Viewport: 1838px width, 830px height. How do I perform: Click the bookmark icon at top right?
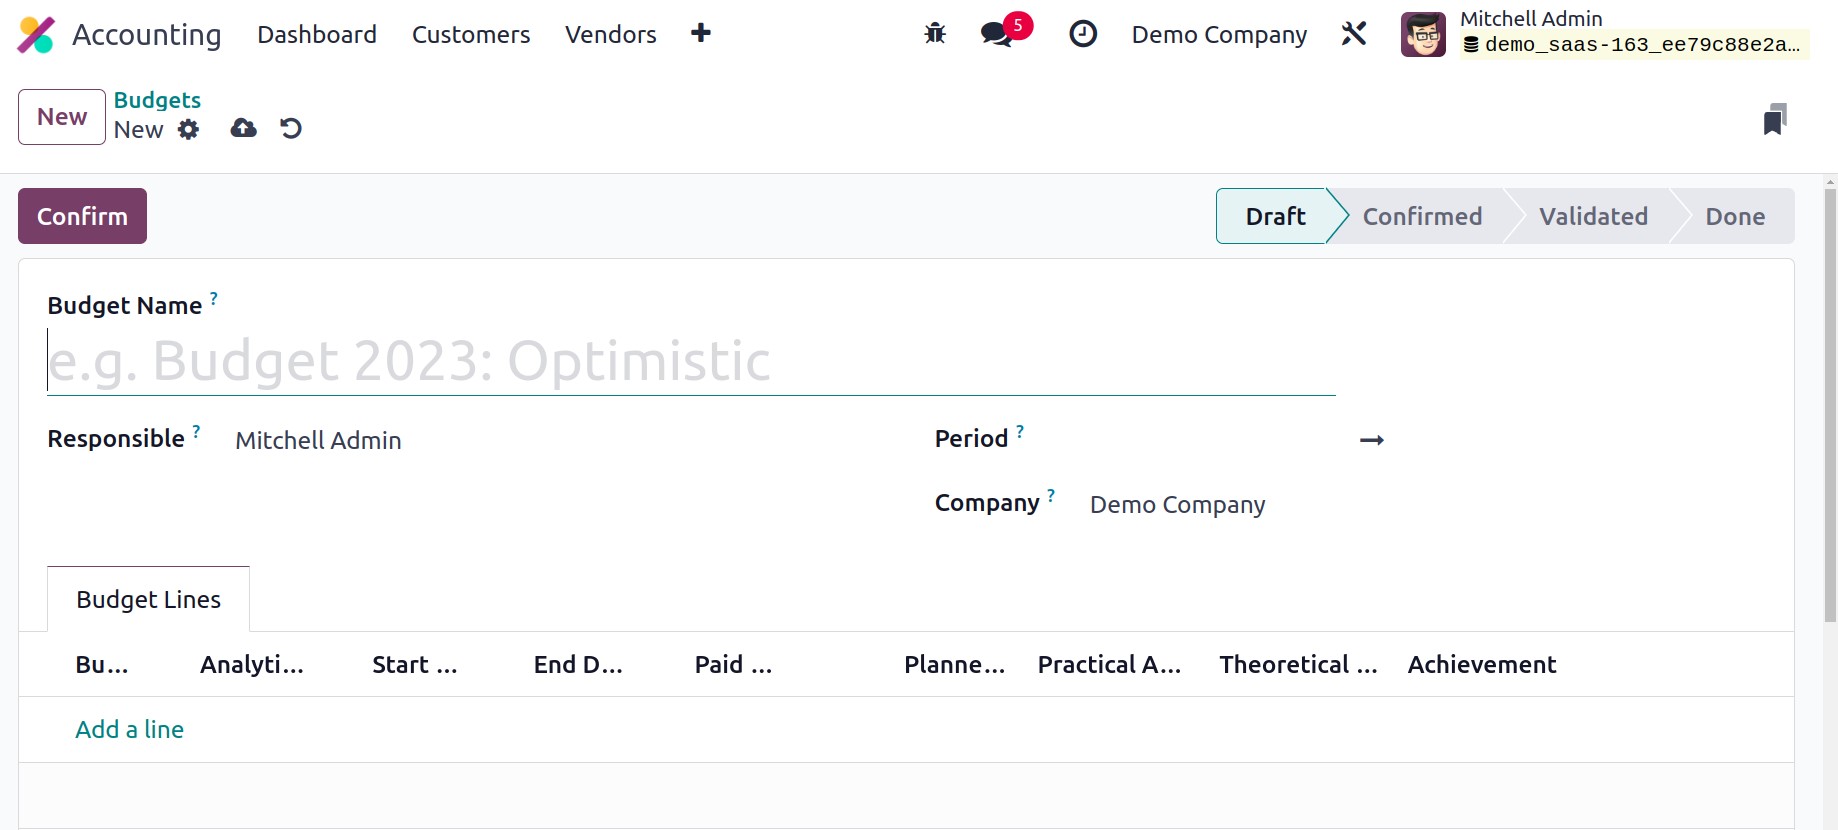[1775, 119]
